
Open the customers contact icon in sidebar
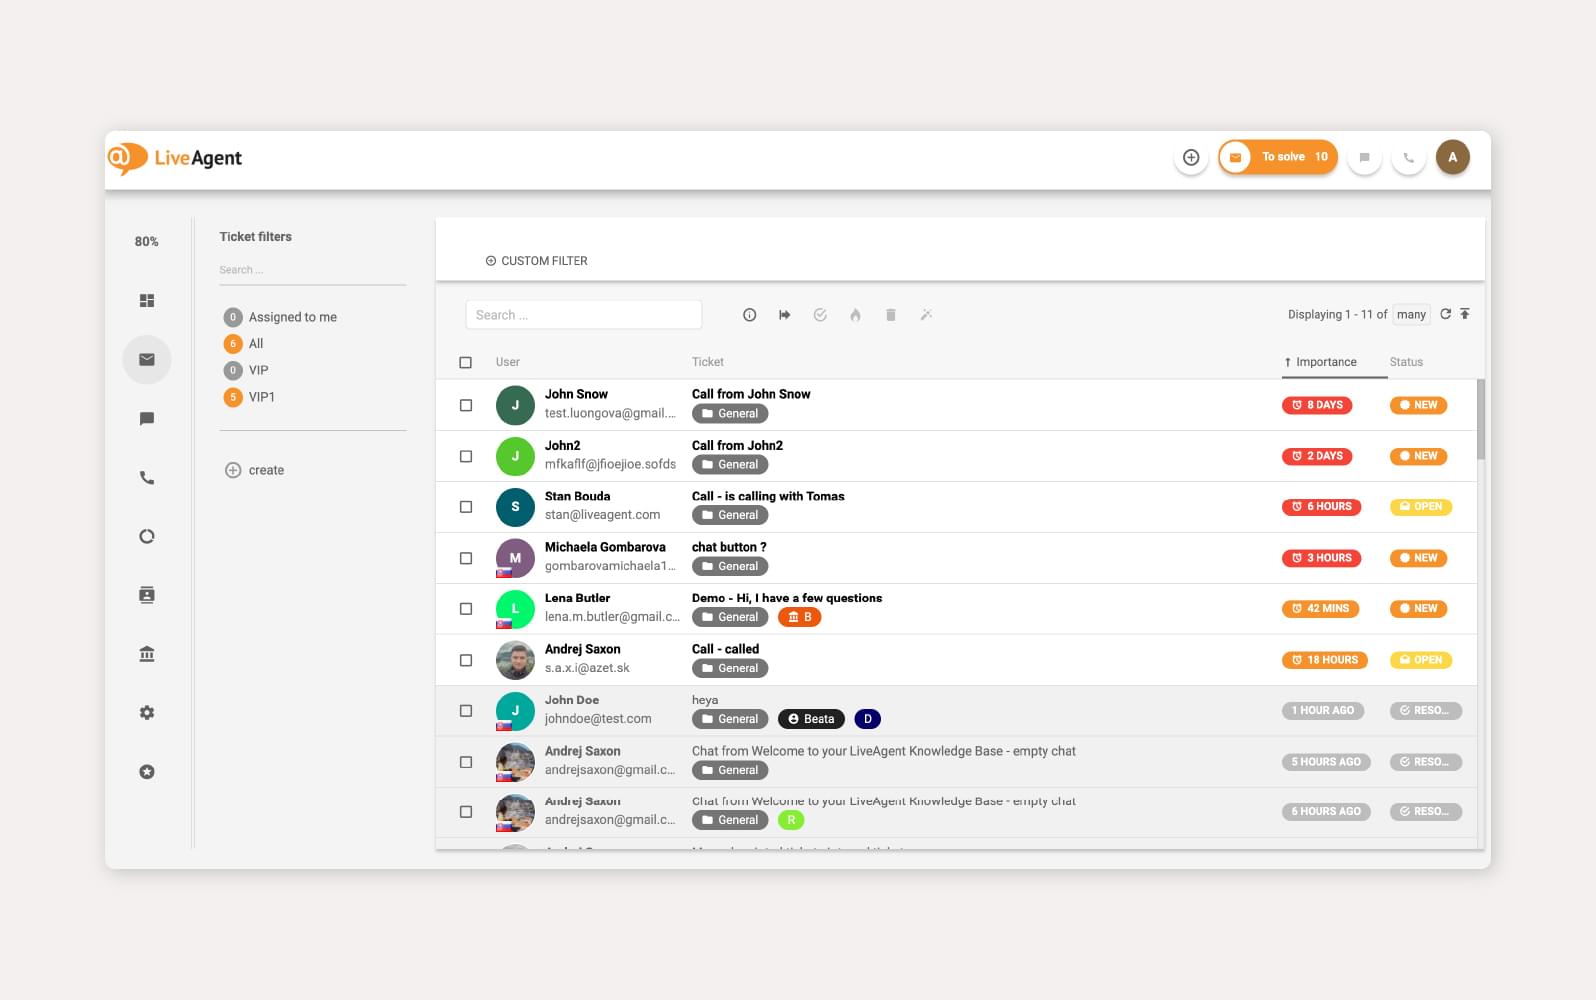pyautogui.click(x=147, y=595)
